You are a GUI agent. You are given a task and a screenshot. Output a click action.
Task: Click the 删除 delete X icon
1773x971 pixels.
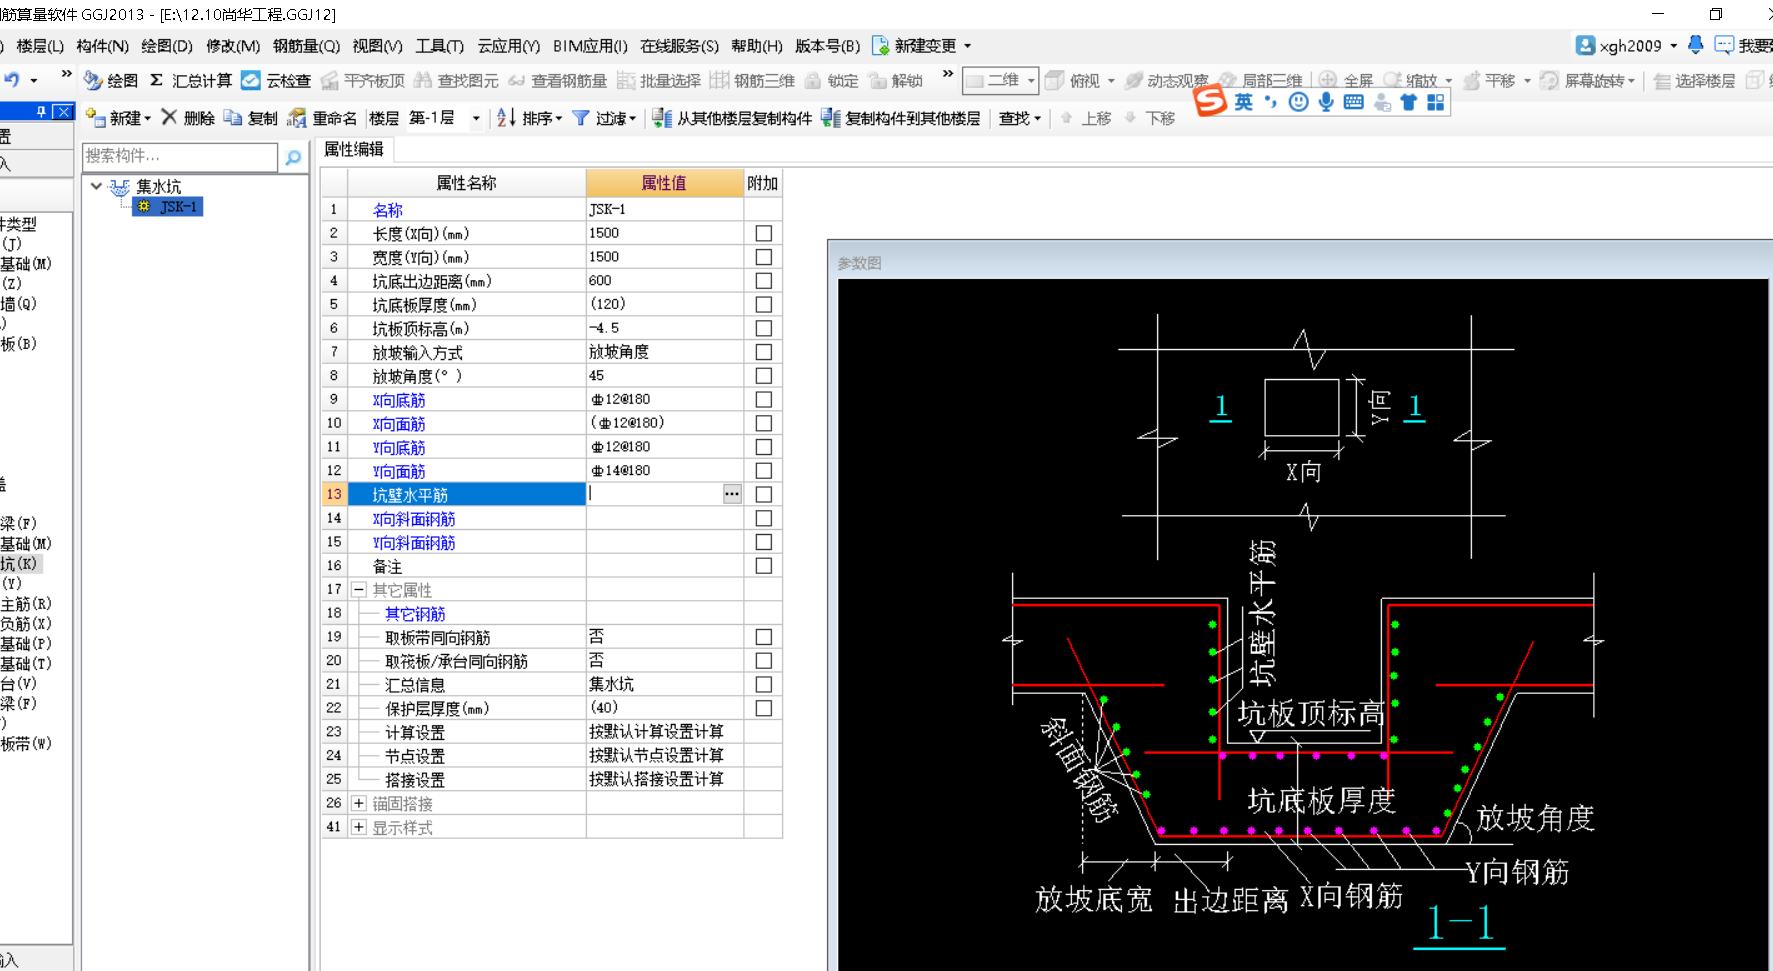pyautogui.click(x=169, y=117)
